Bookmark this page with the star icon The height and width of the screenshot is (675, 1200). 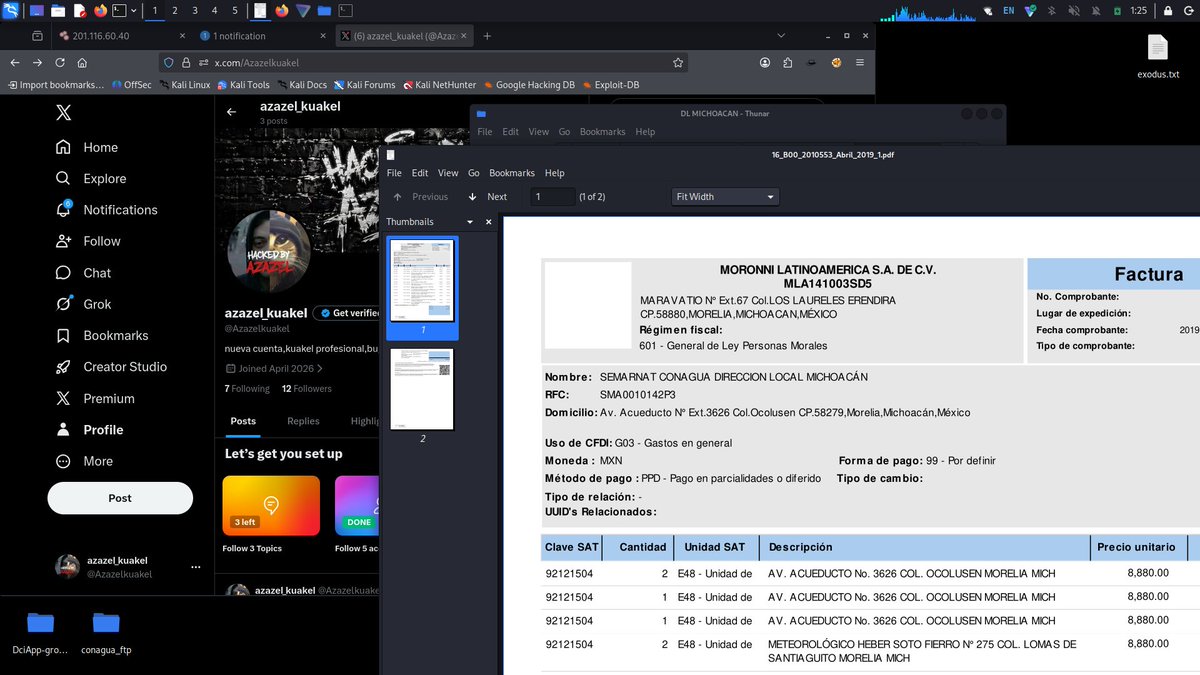[x=678, y=62]
